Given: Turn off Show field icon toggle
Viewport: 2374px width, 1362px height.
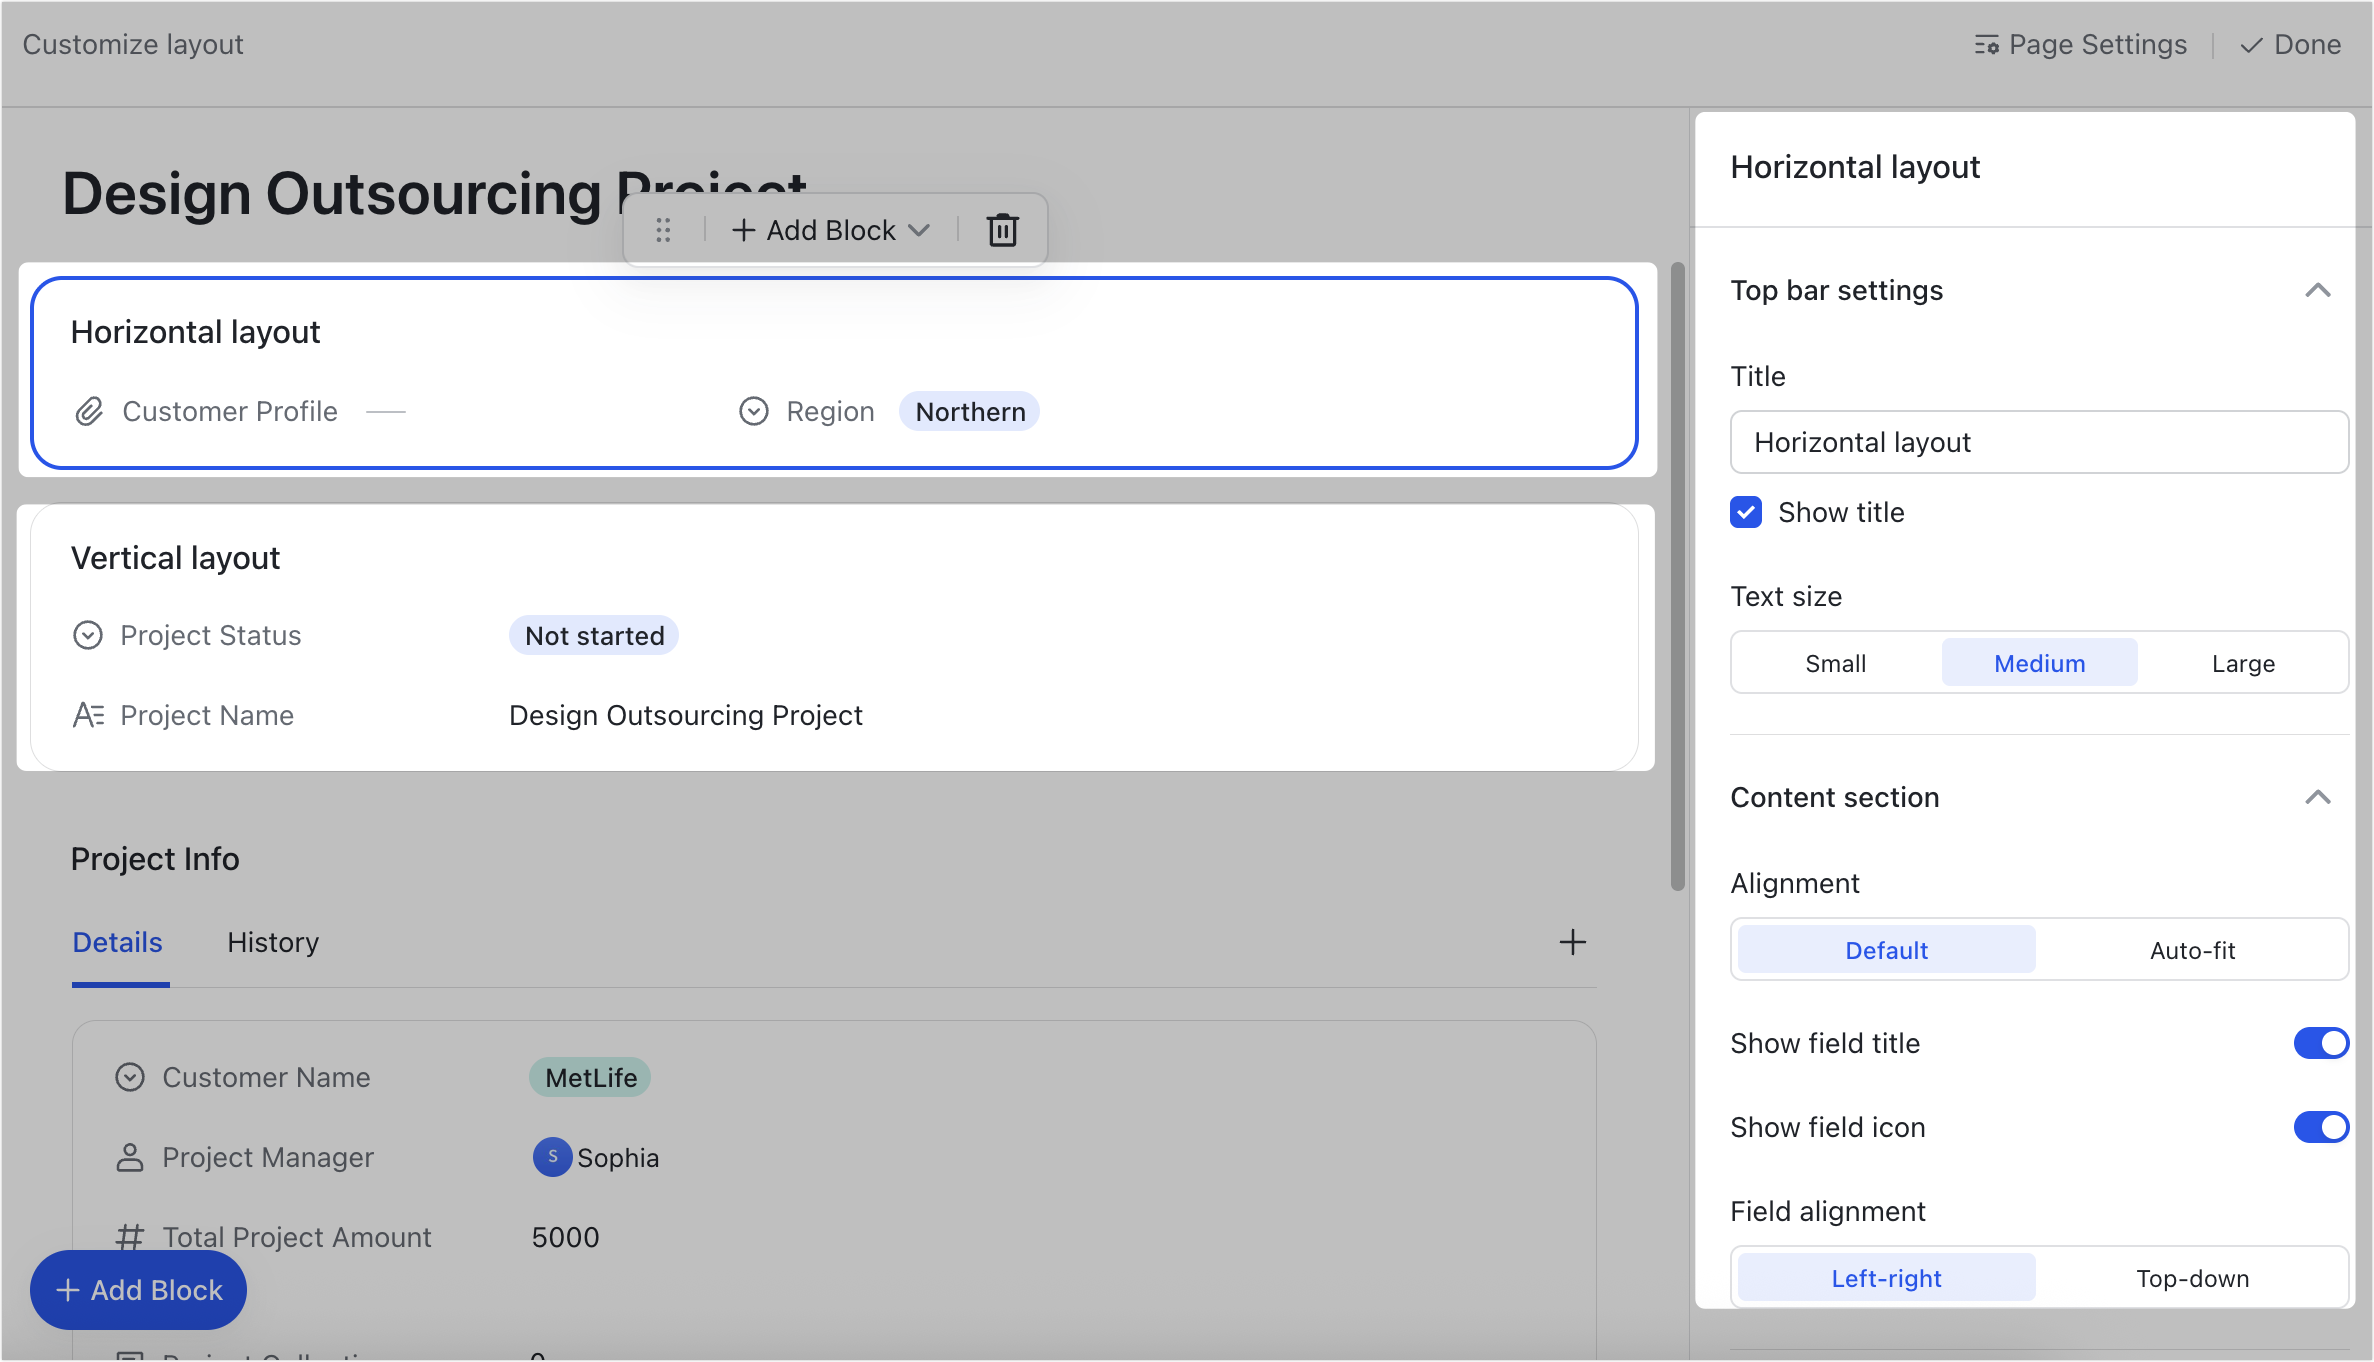Looking at the screenshot, I should [2321, 1127].
